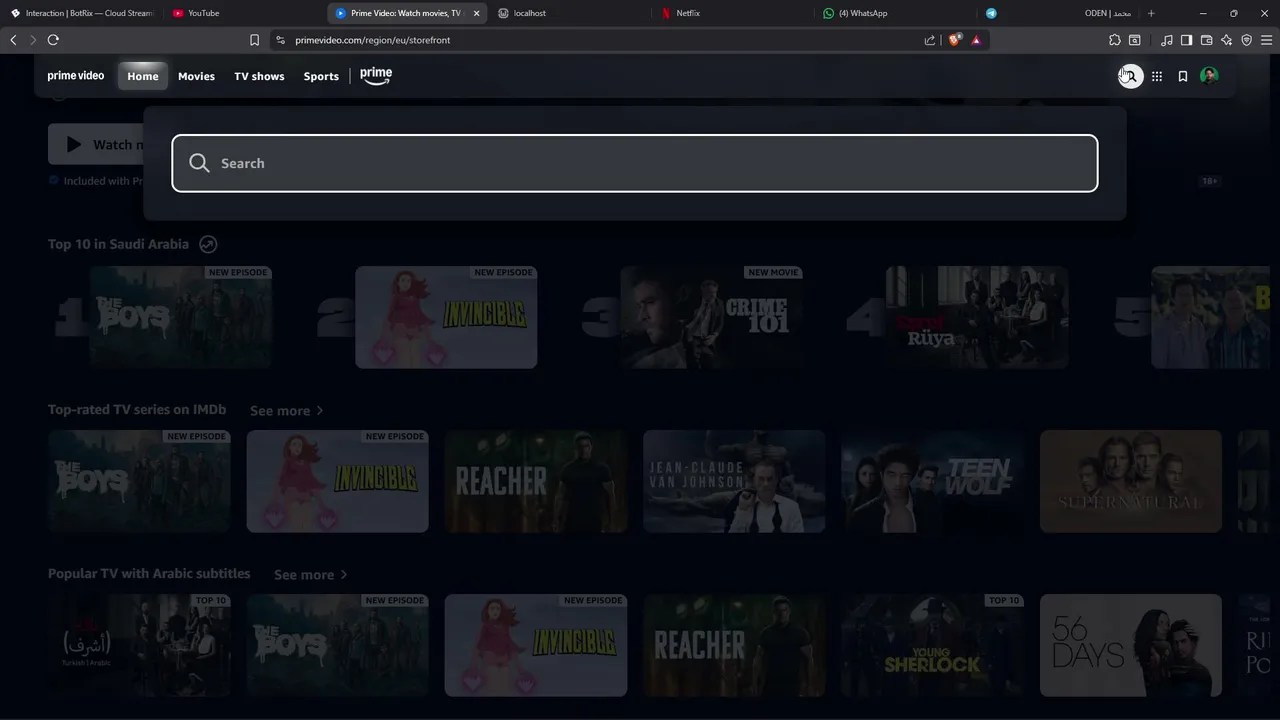
Task: Open the 56 Days thumbnail
Action: 1131,645
